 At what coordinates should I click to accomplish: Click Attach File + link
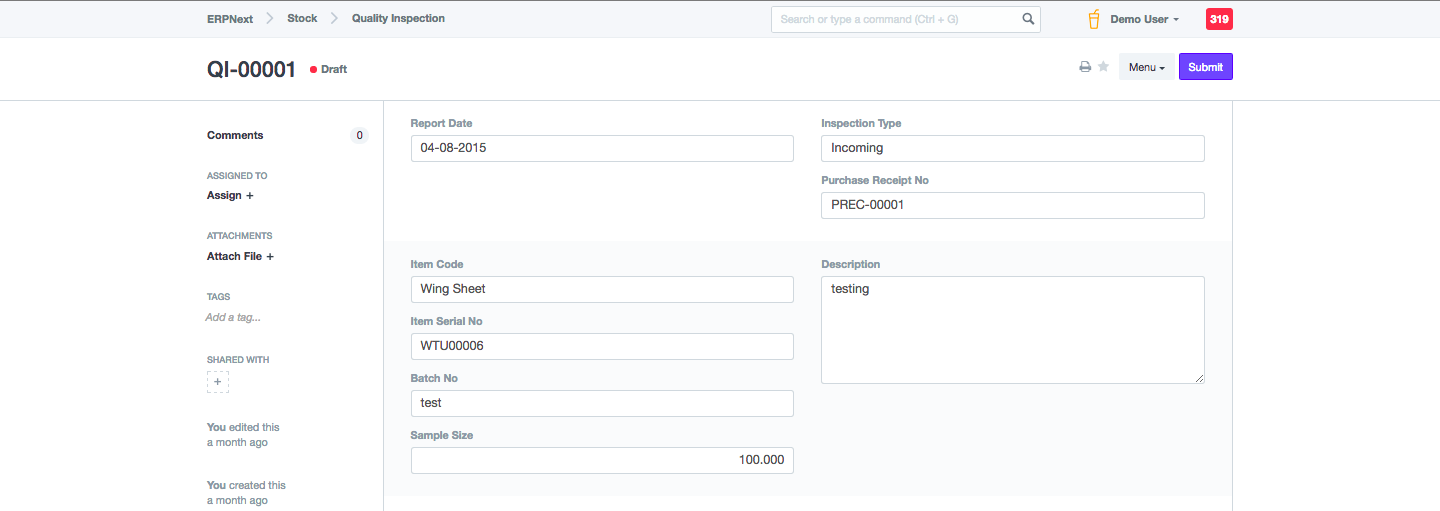[240, 256]
